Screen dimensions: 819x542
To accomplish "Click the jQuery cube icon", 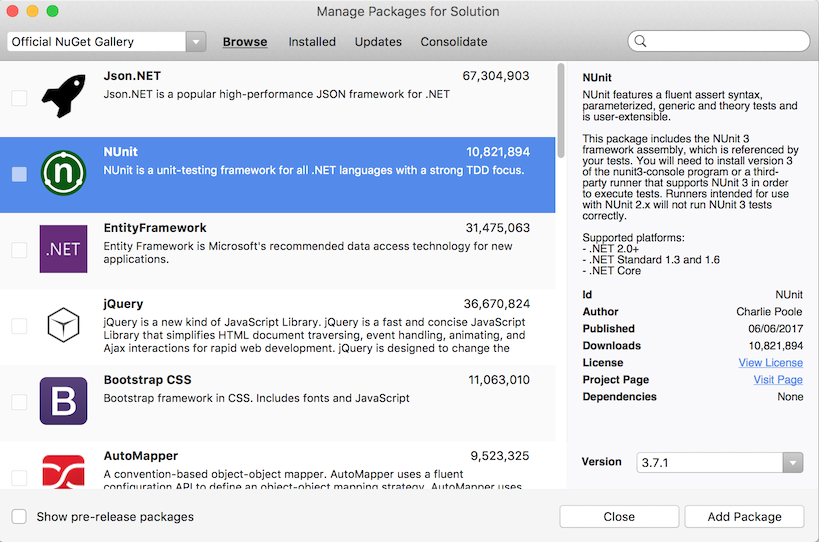I will click(63, 325).
